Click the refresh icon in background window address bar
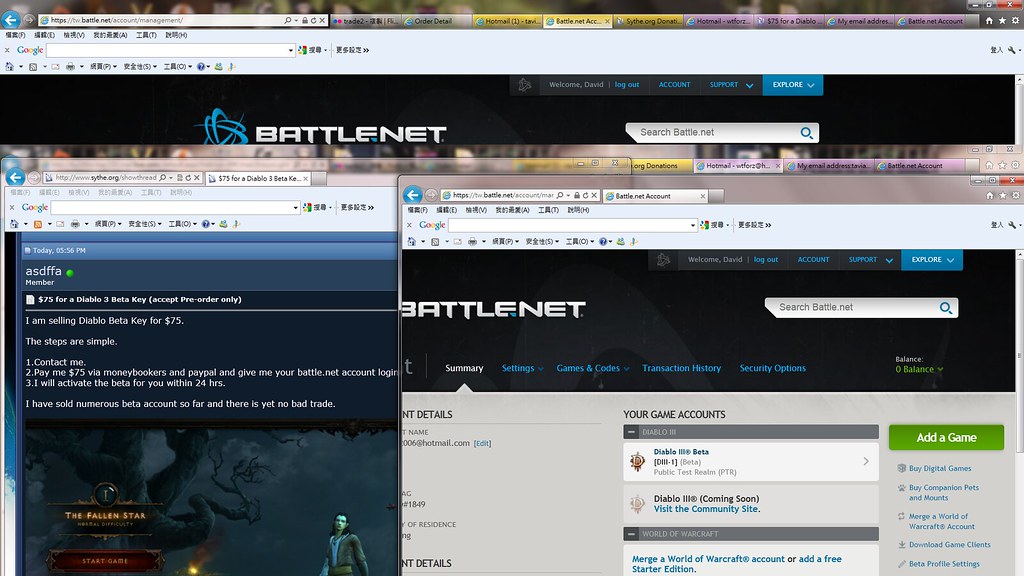1024x576 pixels. [x=313, y=20]
